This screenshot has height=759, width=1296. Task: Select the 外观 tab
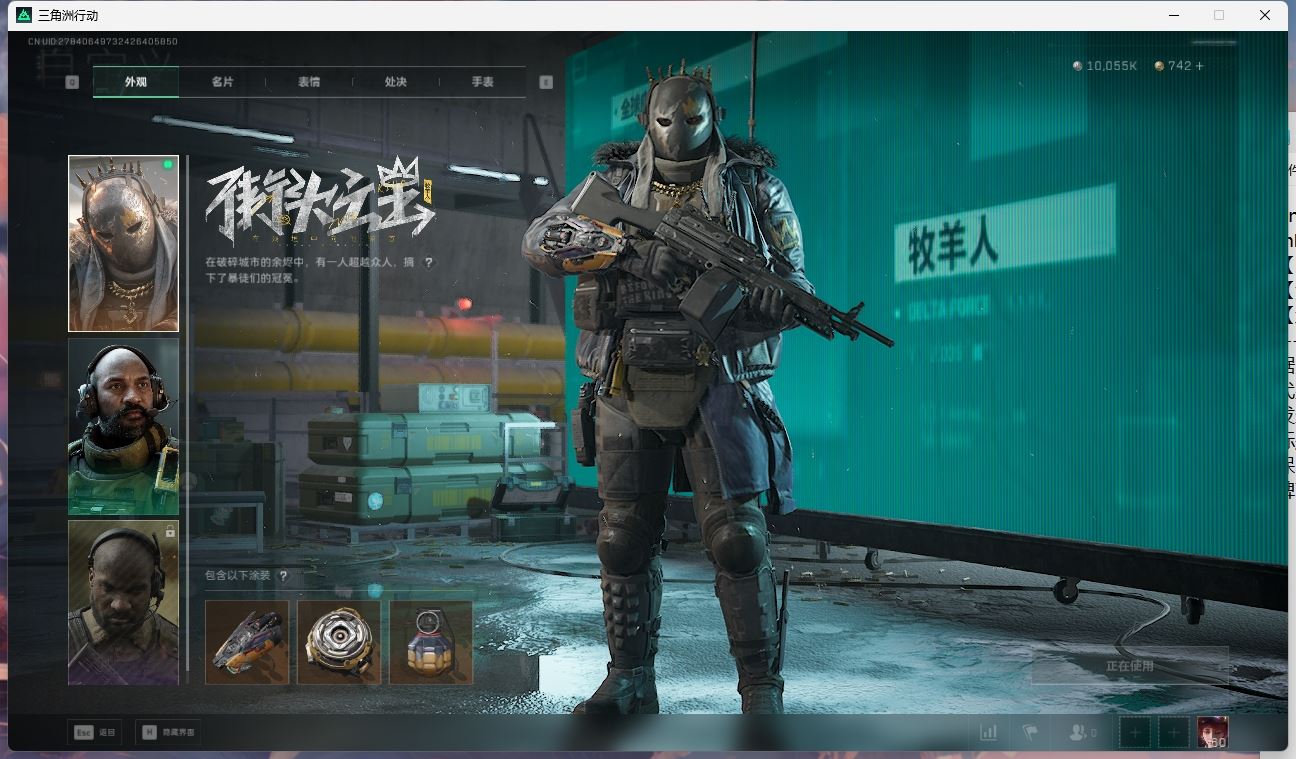coord(135,82)
